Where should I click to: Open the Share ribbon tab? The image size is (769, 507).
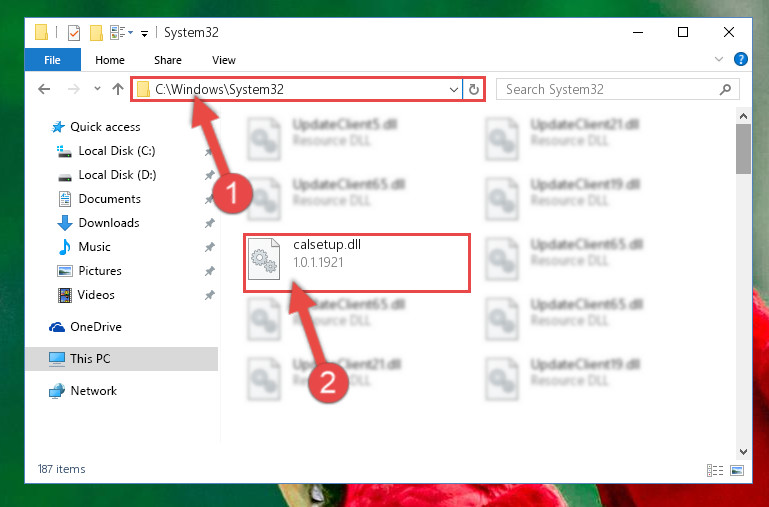pos(168,60)
